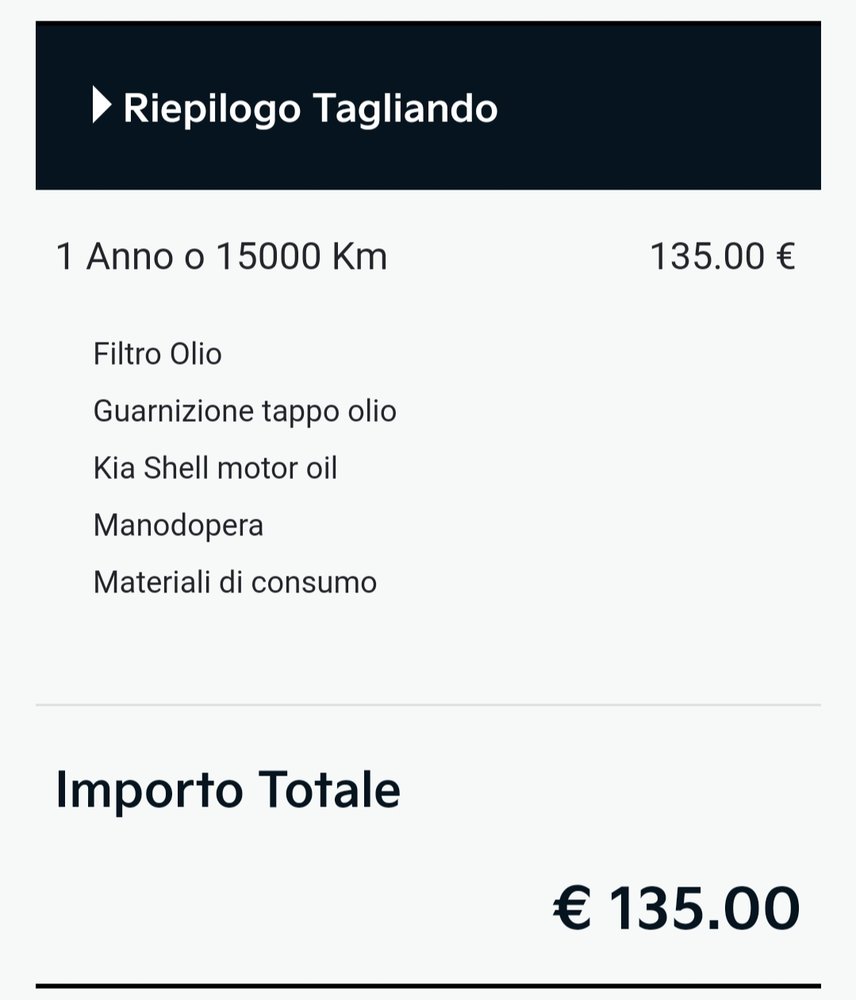Select the Manodopera line

pyautogui.click(x=179, y=526)
